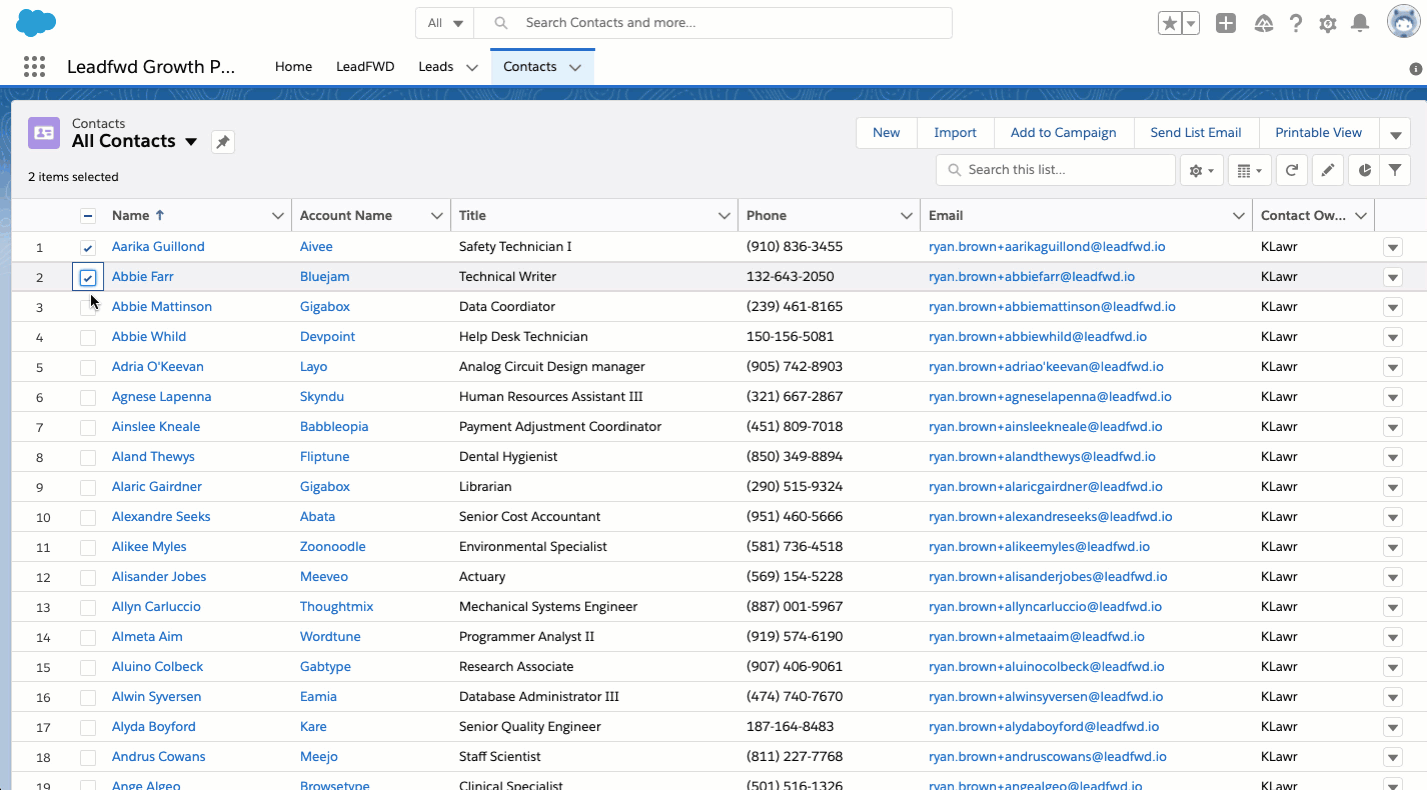The width and height of the screenshot is (1427, 790).
Task: Open Email column options chevron
Action: (1238, 216)
